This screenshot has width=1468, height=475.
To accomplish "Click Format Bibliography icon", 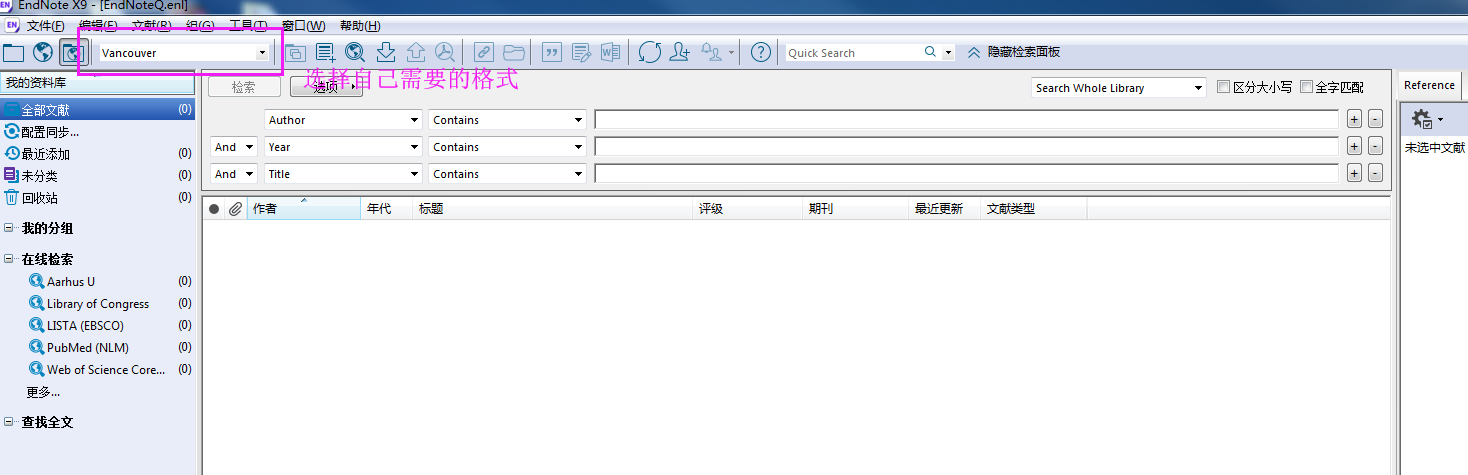I will tap(581, 52).
